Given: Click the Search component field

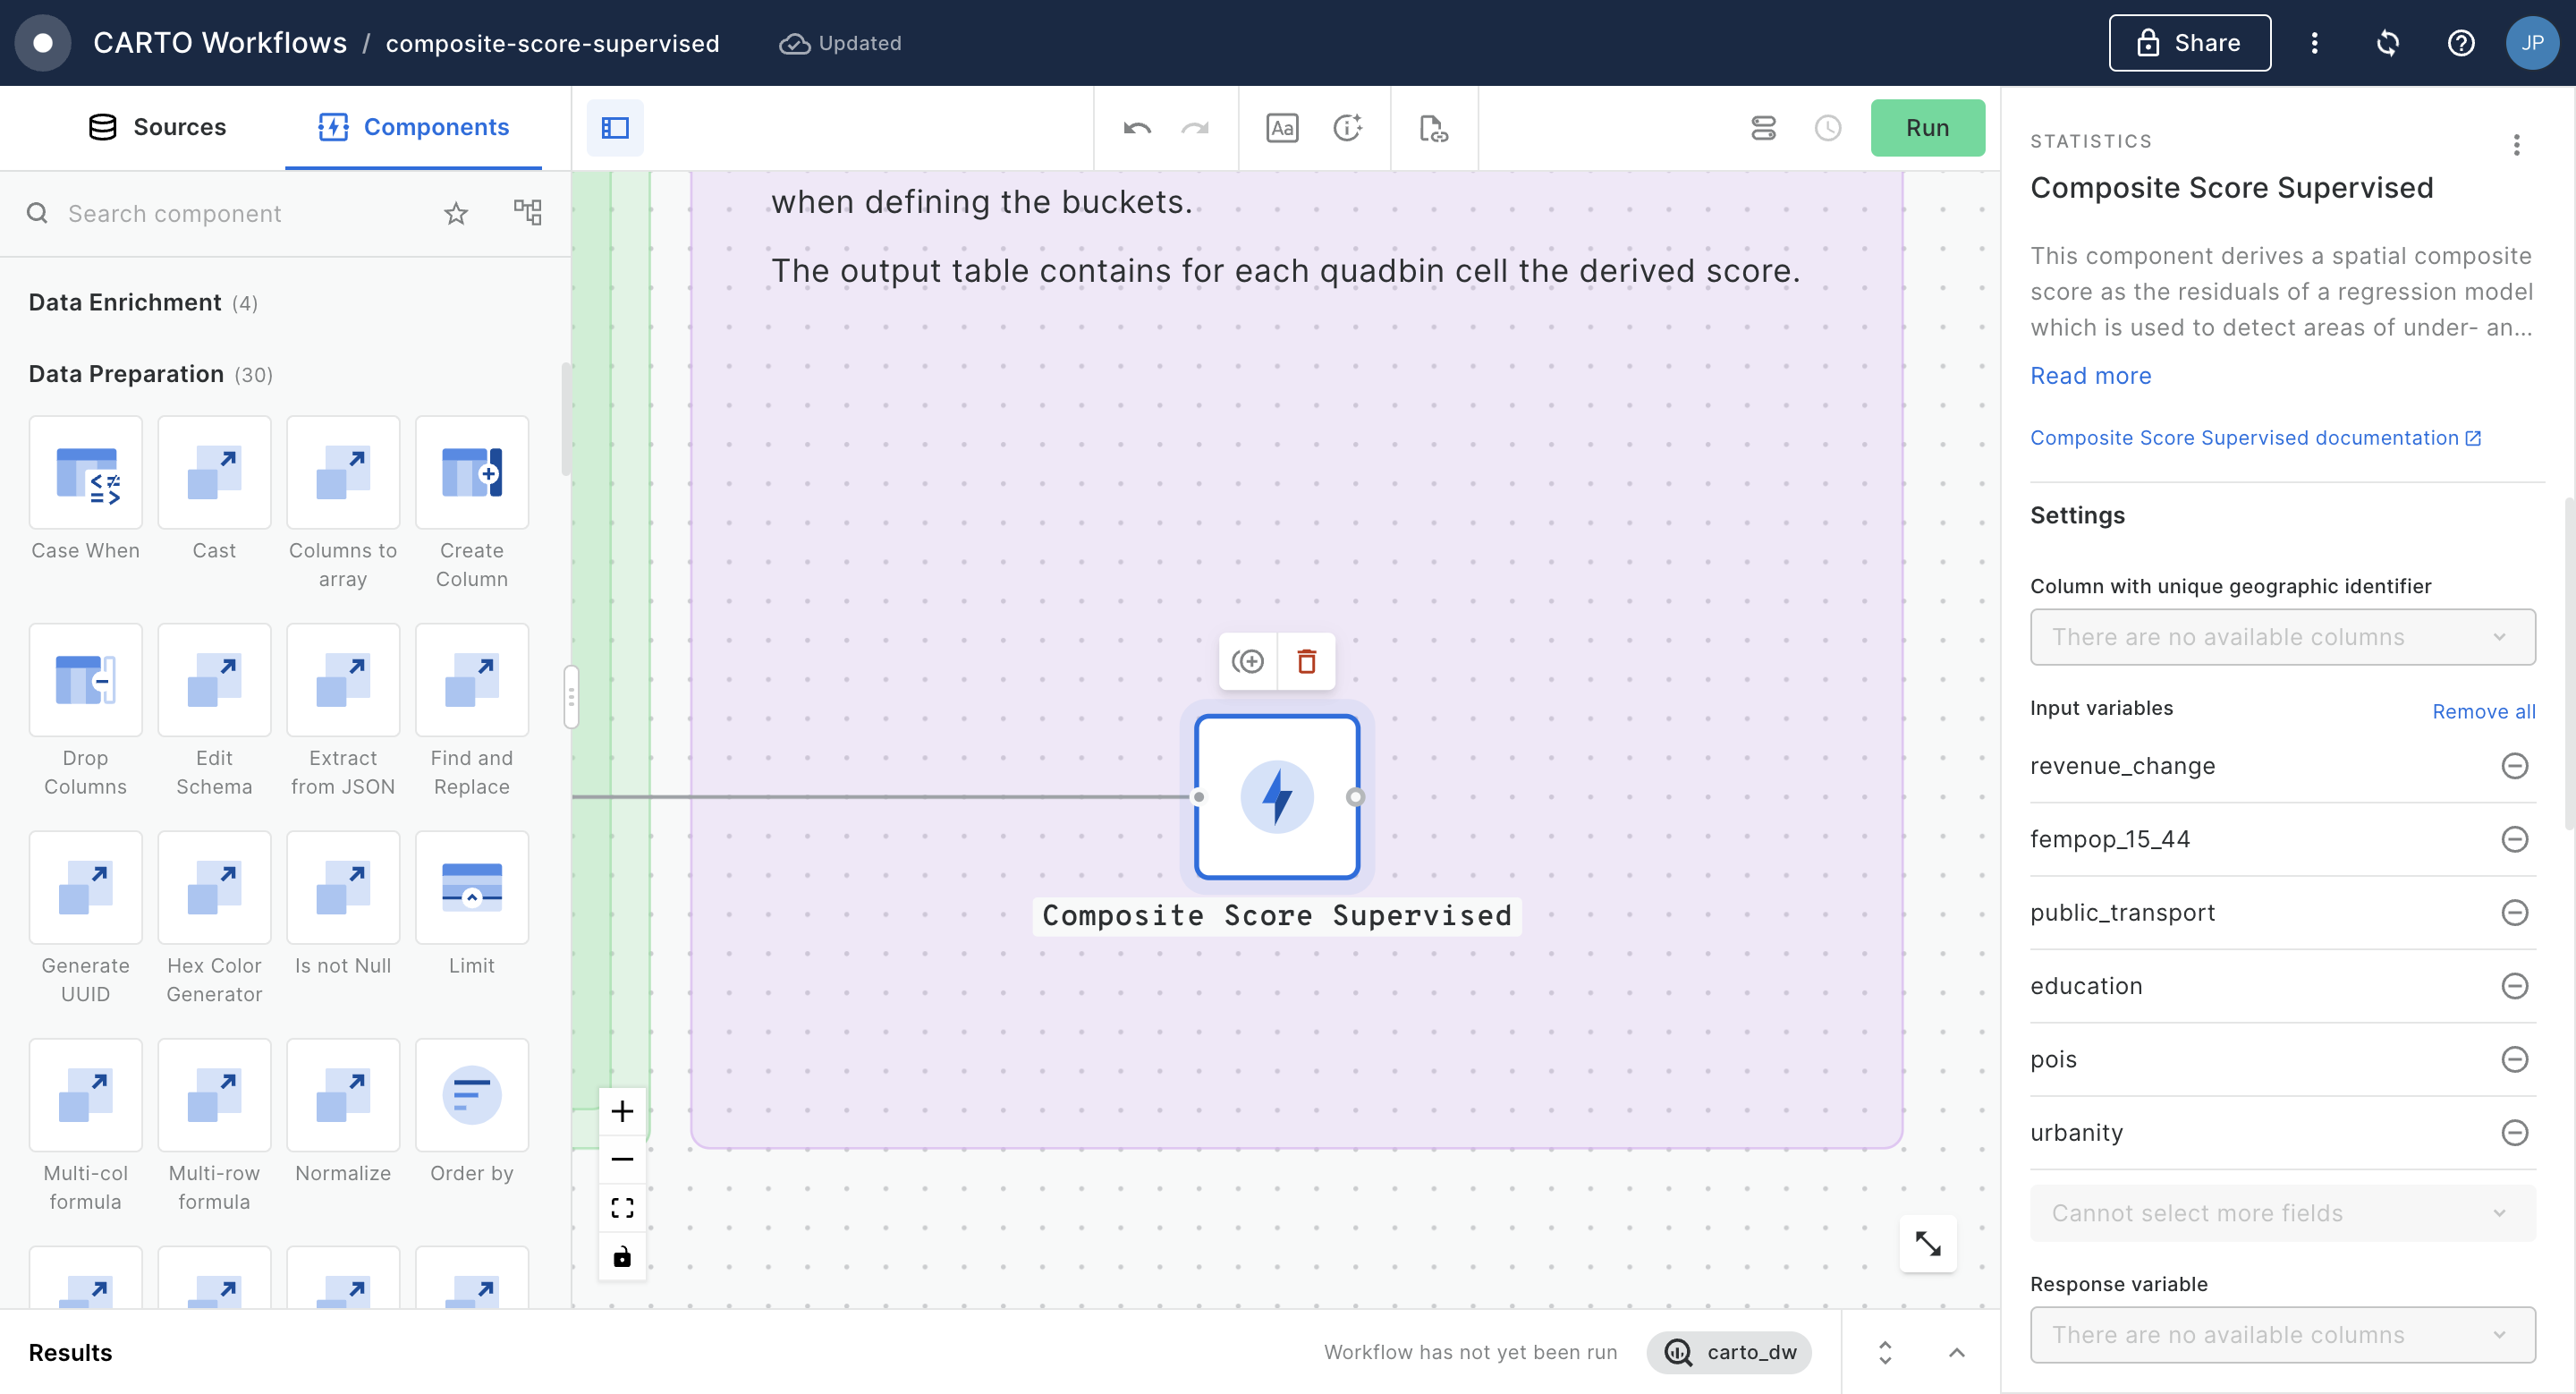Looking at the screenshot, I should [240, 213].
